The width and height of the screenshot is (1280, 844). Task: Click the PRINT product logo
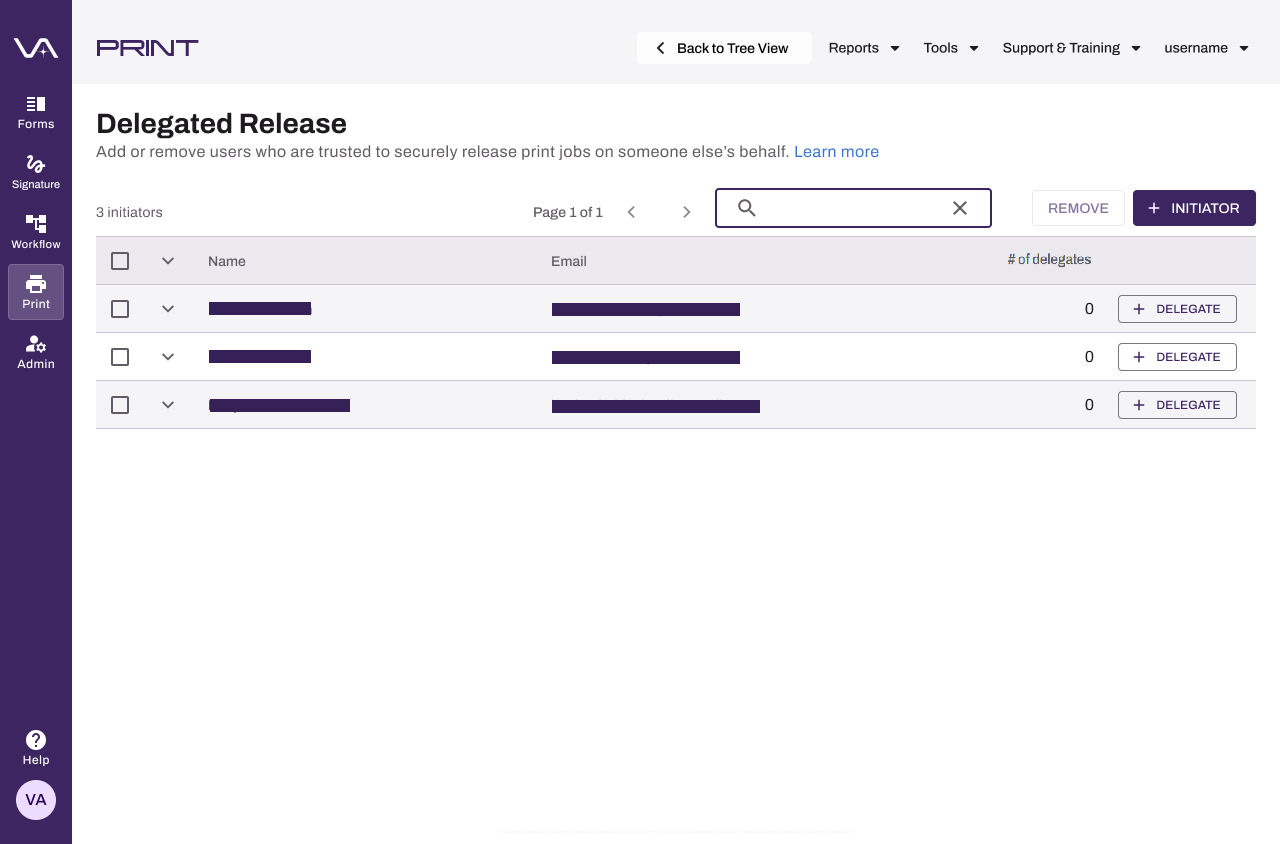[x=147, y=47]
